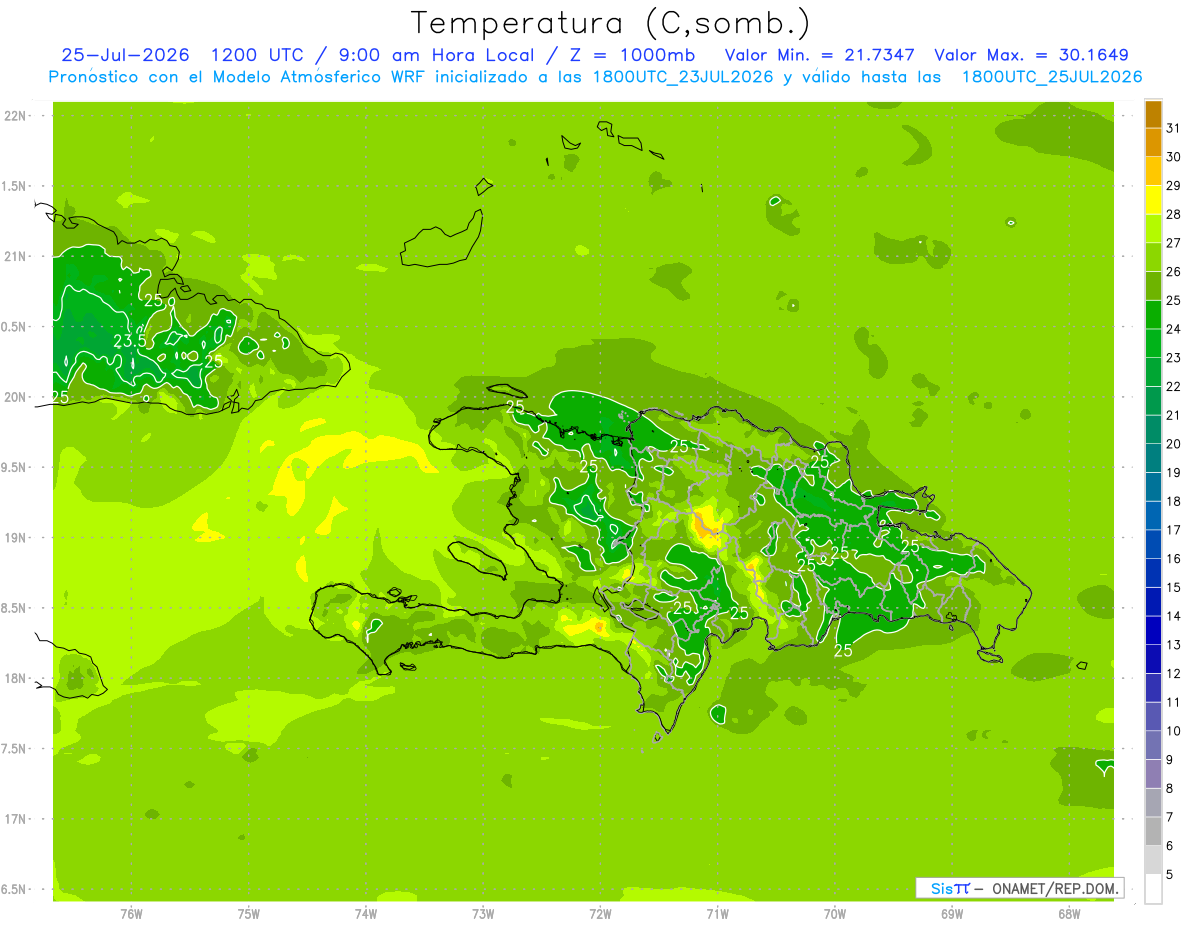Click the colorbar label '20'
The image size is (1200, 927).
[1173, 443]
